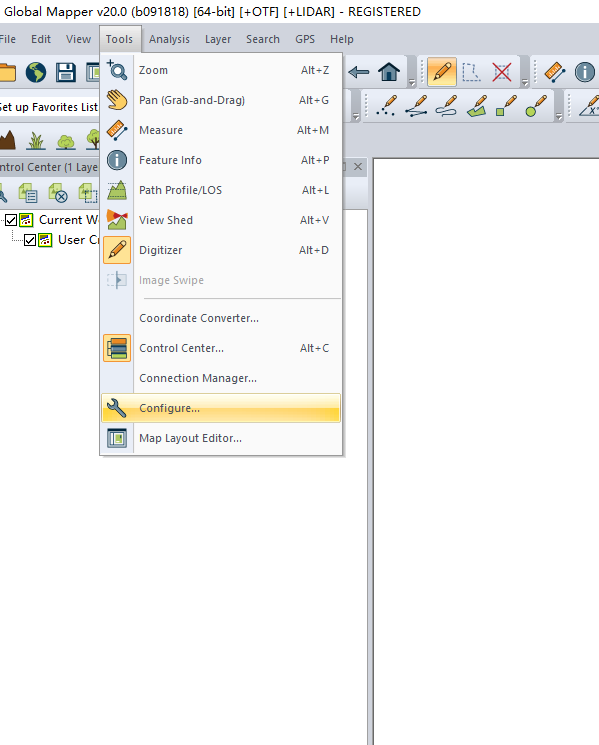Click the Open Data File folder icon
This screenshot has height=745, width=599.
point(8,73)
